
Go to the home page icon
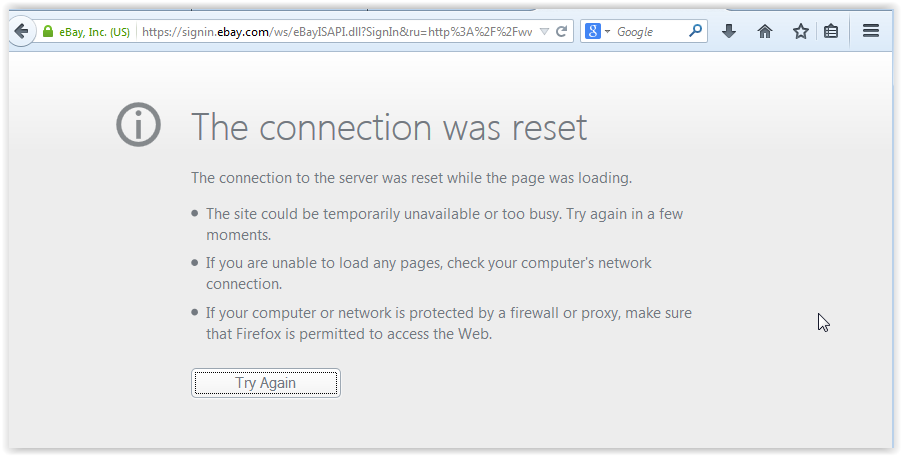point(765,31)
